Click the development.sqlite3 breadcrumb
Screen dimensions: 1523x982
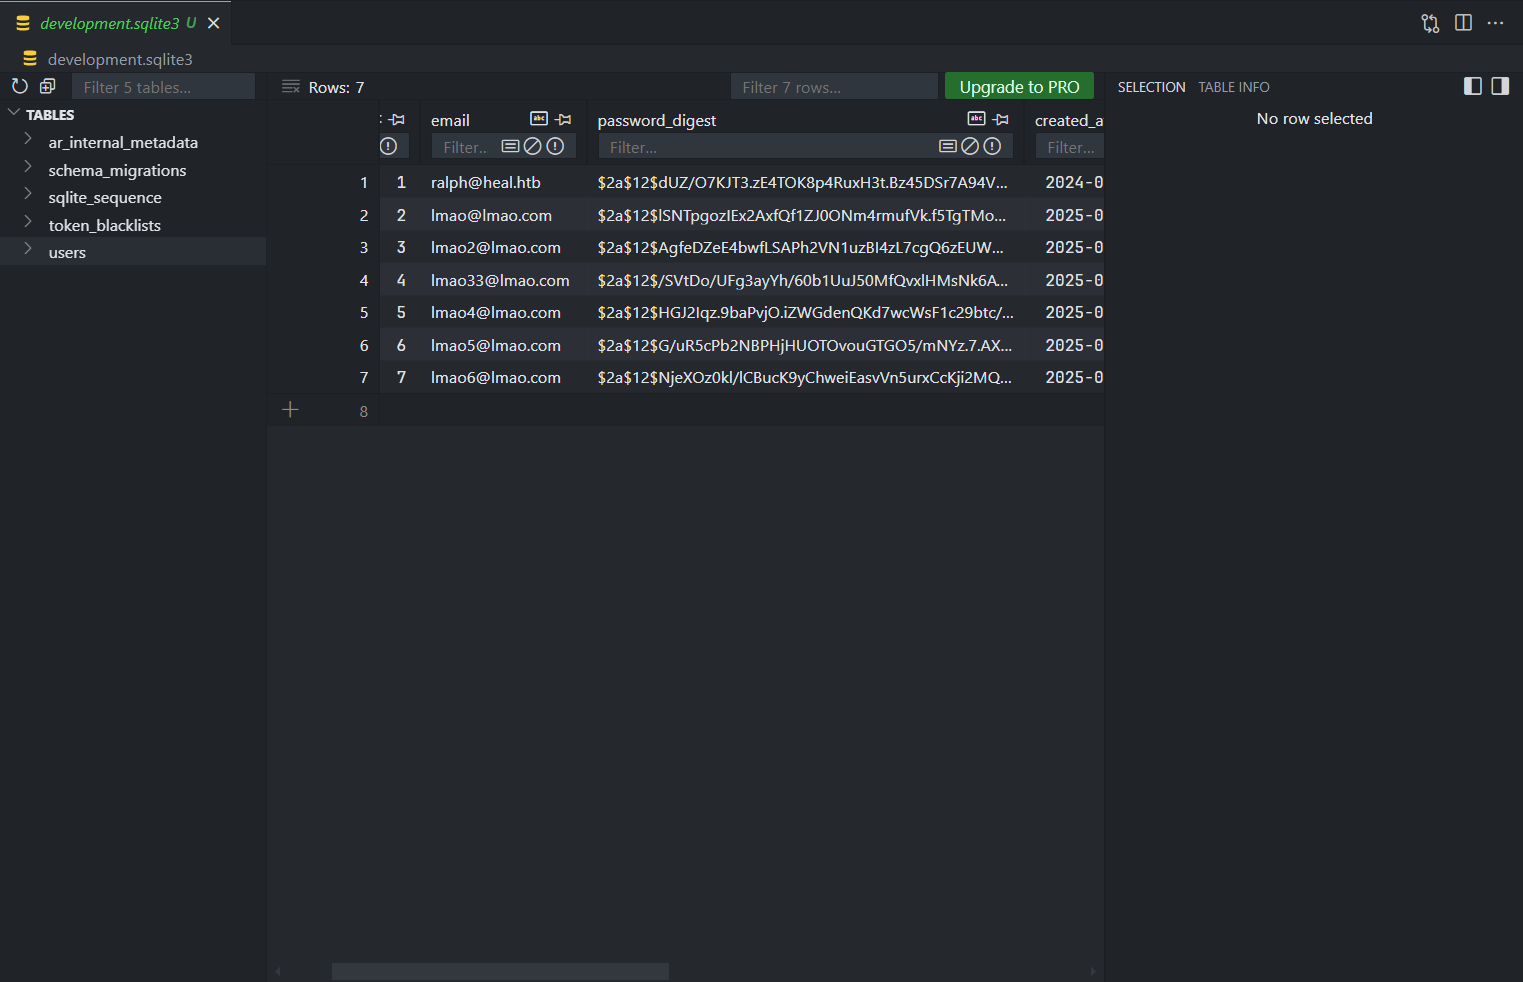[120, 59]
